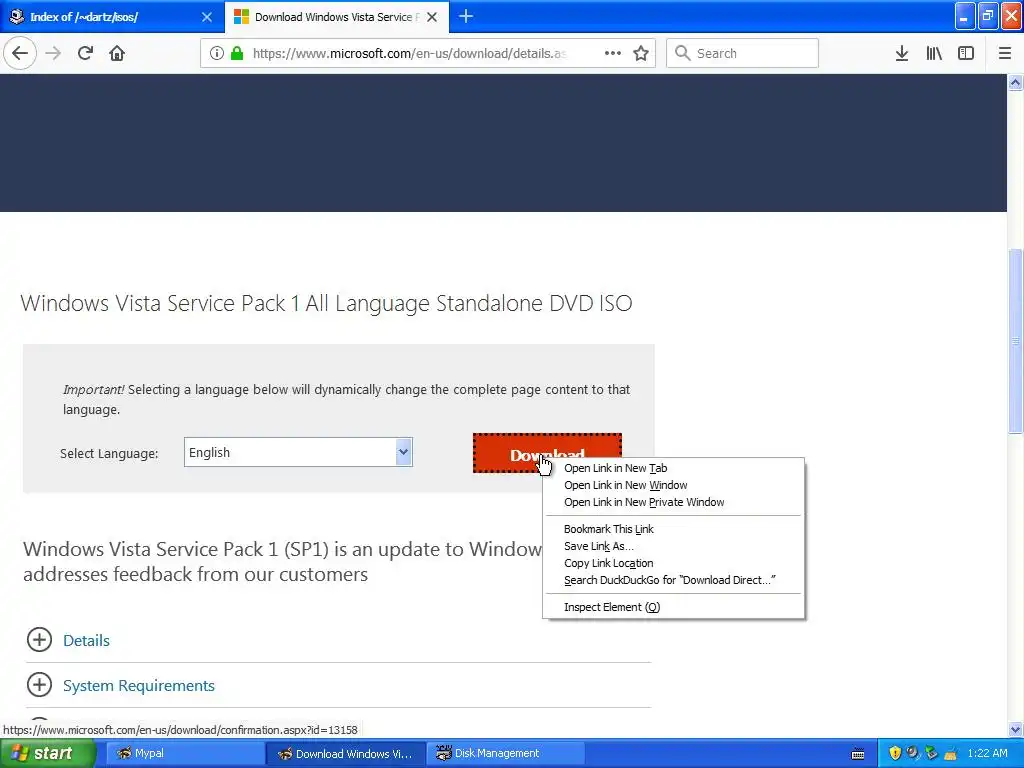The width and height of the screenshot is (1024, 768).
Task: Open the library bookmarks icon
Action: point(934,53)
